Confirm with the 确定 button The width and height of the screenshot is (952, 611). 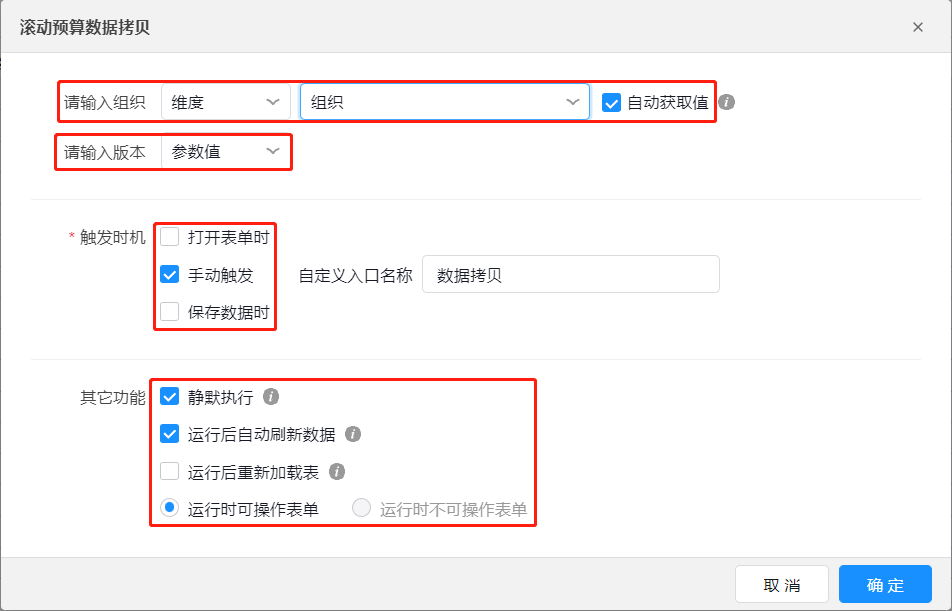[885, 585]
